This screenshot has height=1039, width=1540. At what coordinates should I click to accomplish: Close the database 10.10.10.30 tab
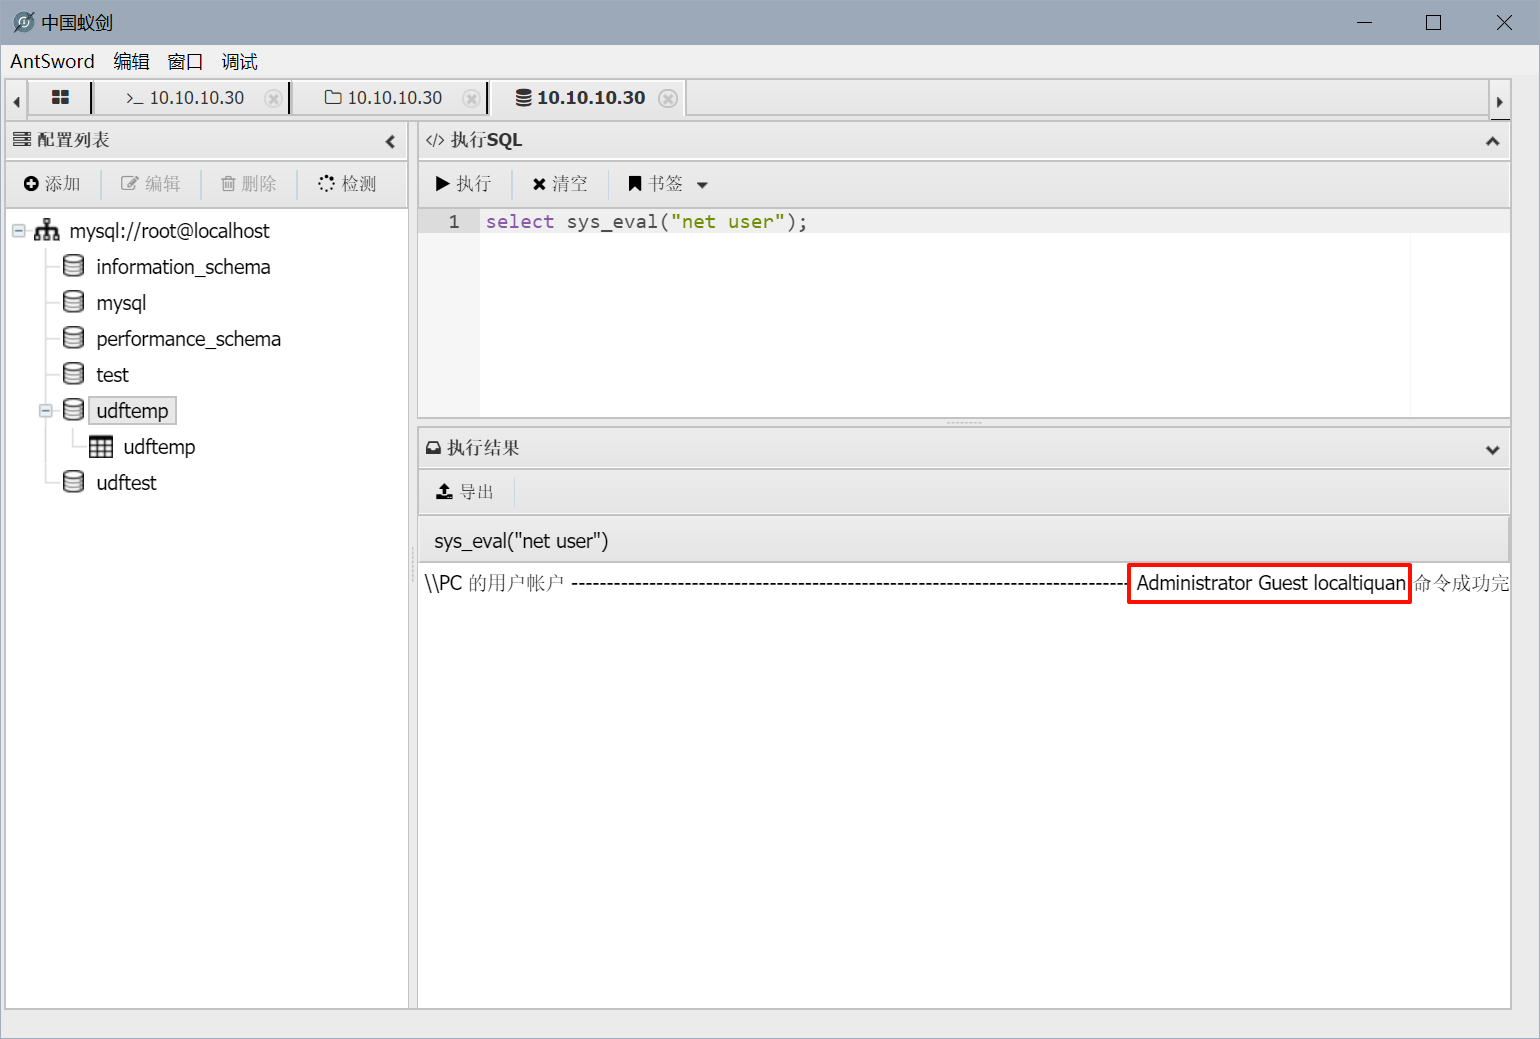point(668,98)
